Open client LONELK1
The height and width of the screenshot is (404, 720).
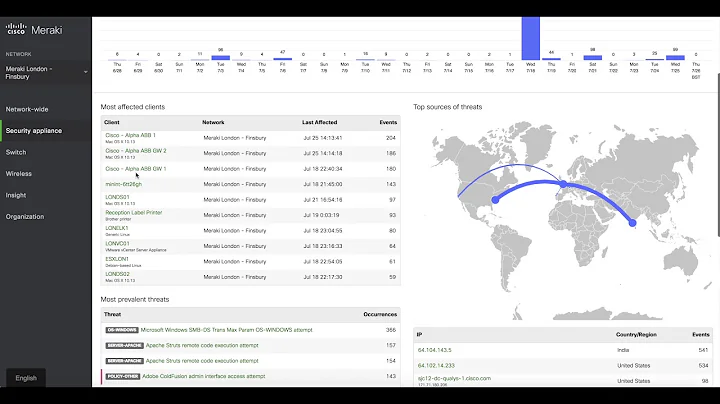pos(117,228)
